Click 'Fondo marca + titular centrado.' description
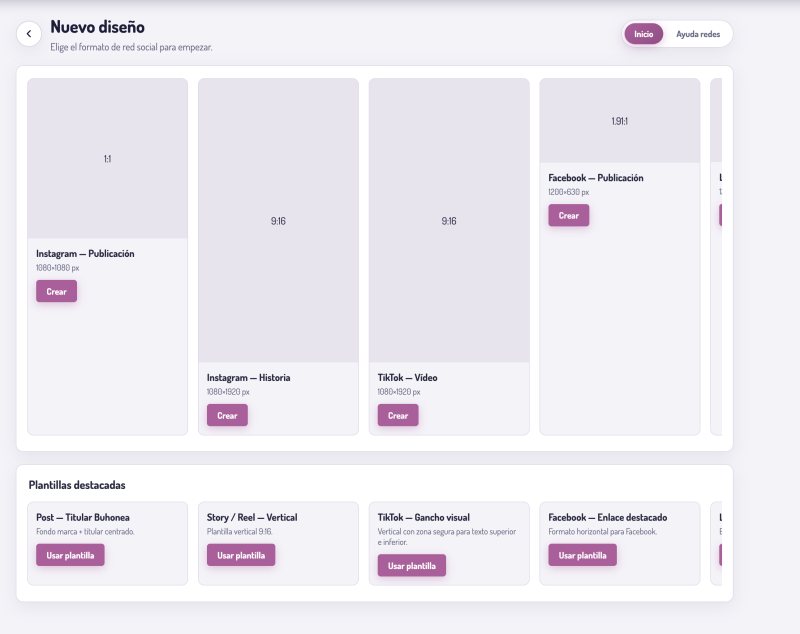 point(85,531)
